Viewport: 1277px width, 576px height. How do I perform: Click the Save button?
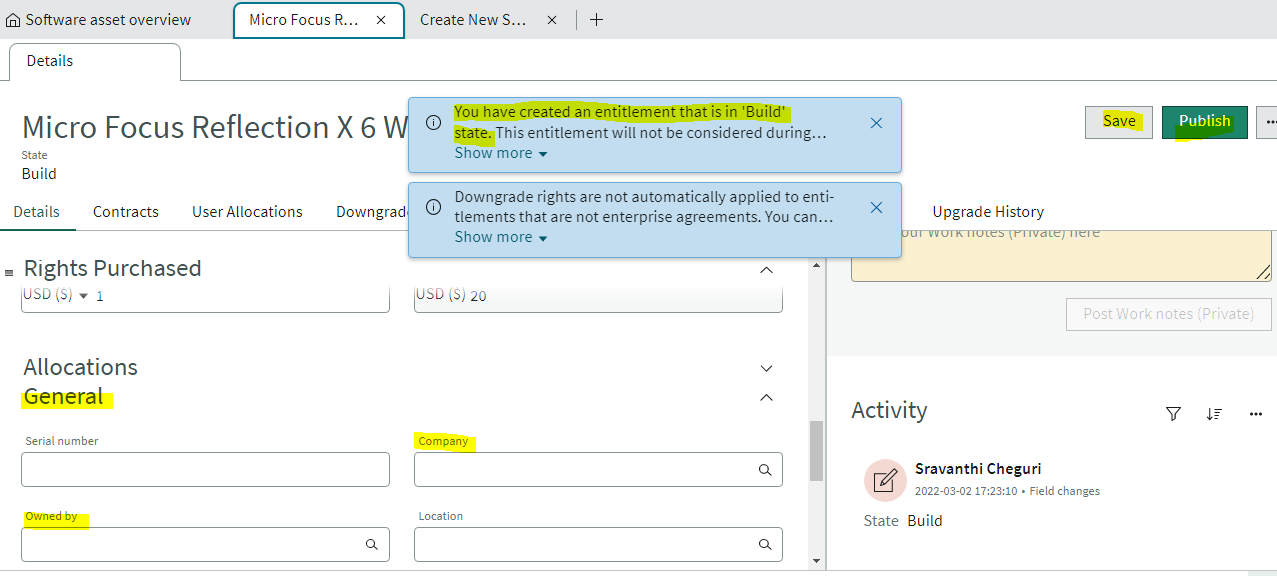[1119, 122]
